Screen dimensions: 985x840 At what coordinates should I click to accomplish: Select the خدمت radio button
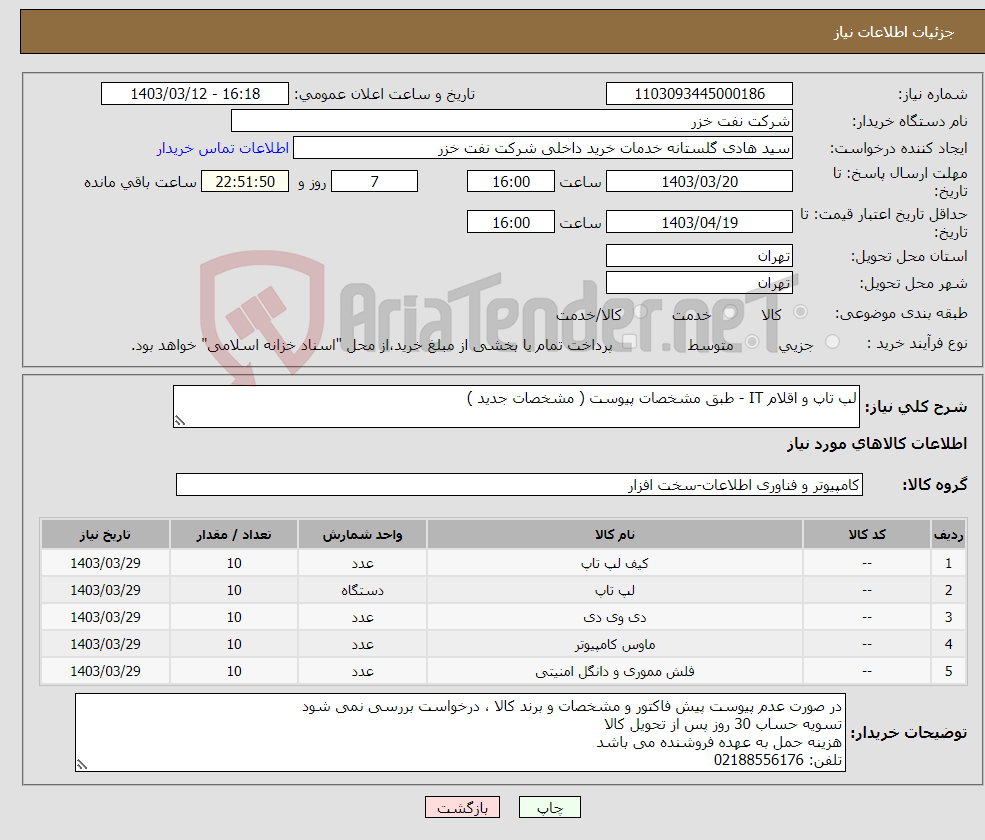point(730,312)
